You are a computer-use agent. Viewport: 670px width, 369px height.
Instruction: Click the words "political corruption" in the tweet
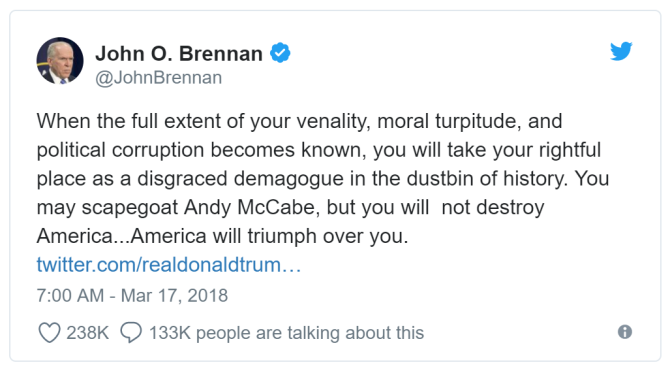121,150
